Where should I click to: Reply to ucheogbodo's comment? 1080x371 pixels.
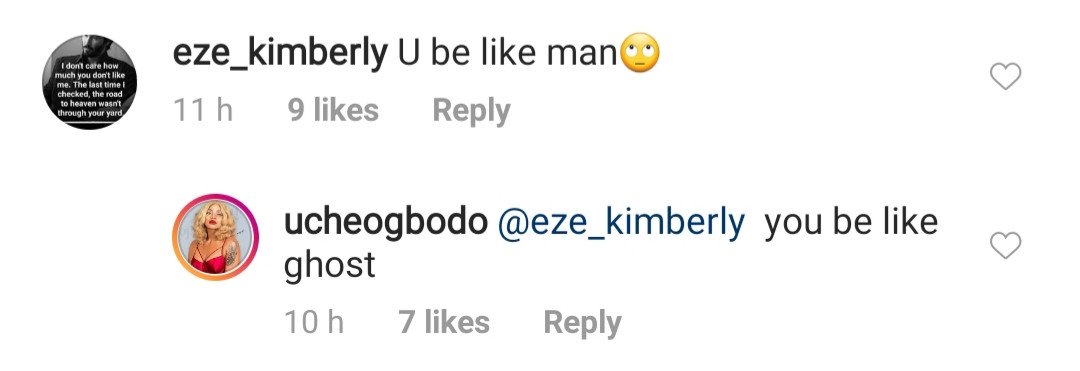pos(582,324)
